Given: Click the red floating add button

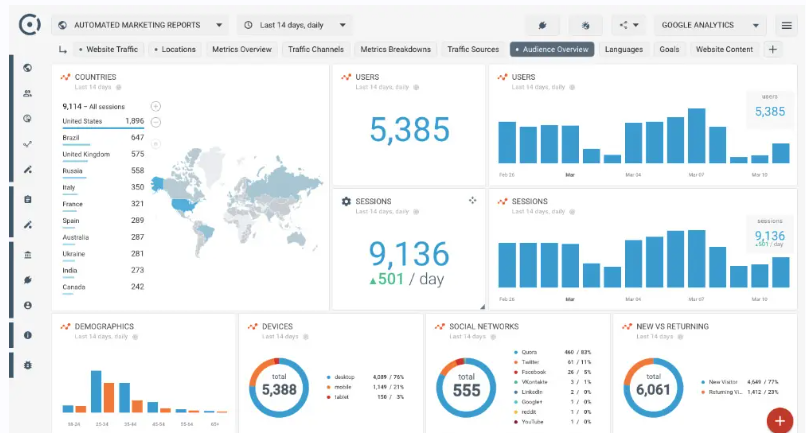Looking at the screenshot, I should (x=780, y=421).
